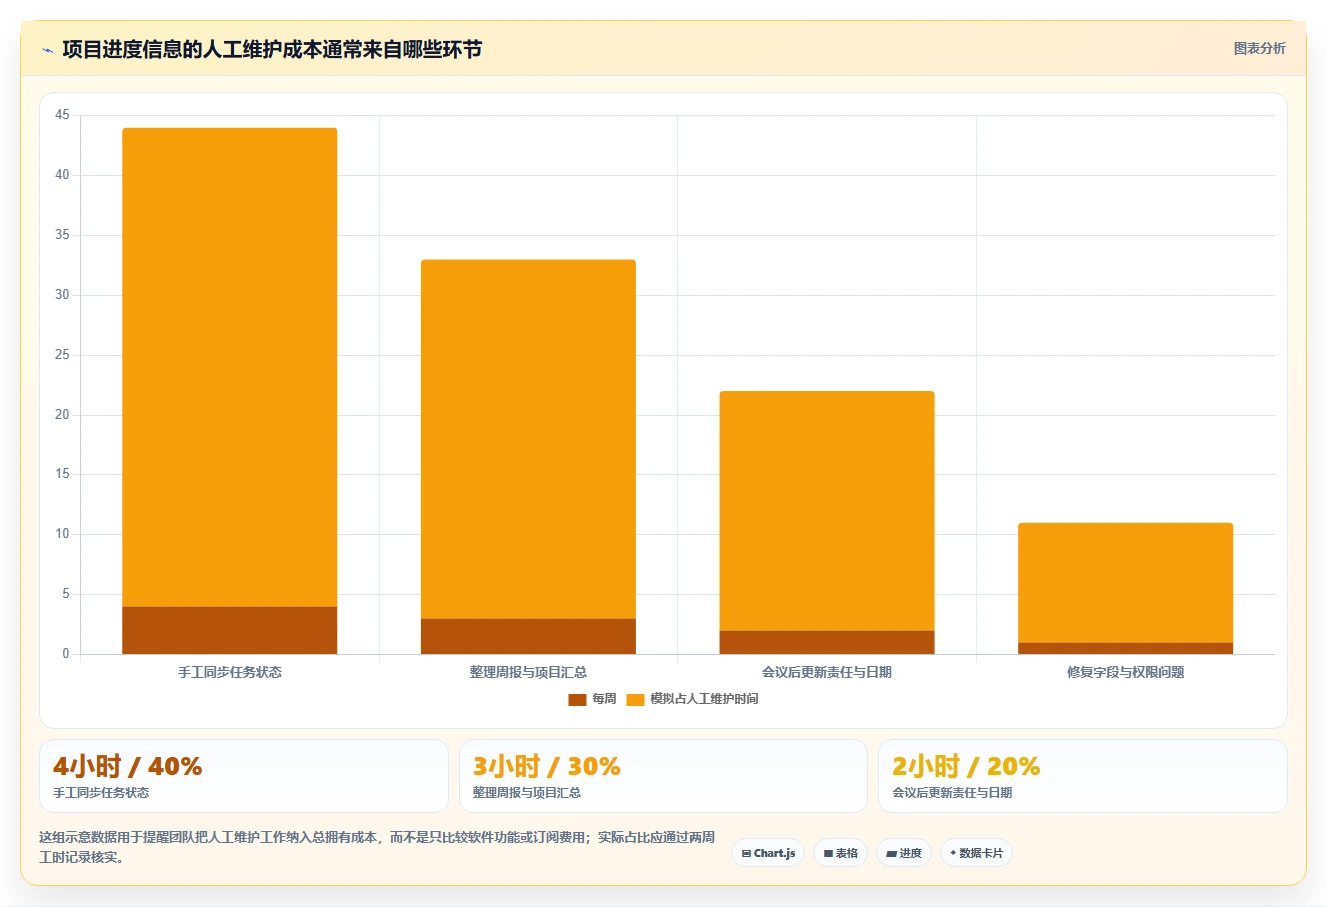Click the y-axis value 30
The height and width of the screenshot is (907, 1327).
point(62,295)
